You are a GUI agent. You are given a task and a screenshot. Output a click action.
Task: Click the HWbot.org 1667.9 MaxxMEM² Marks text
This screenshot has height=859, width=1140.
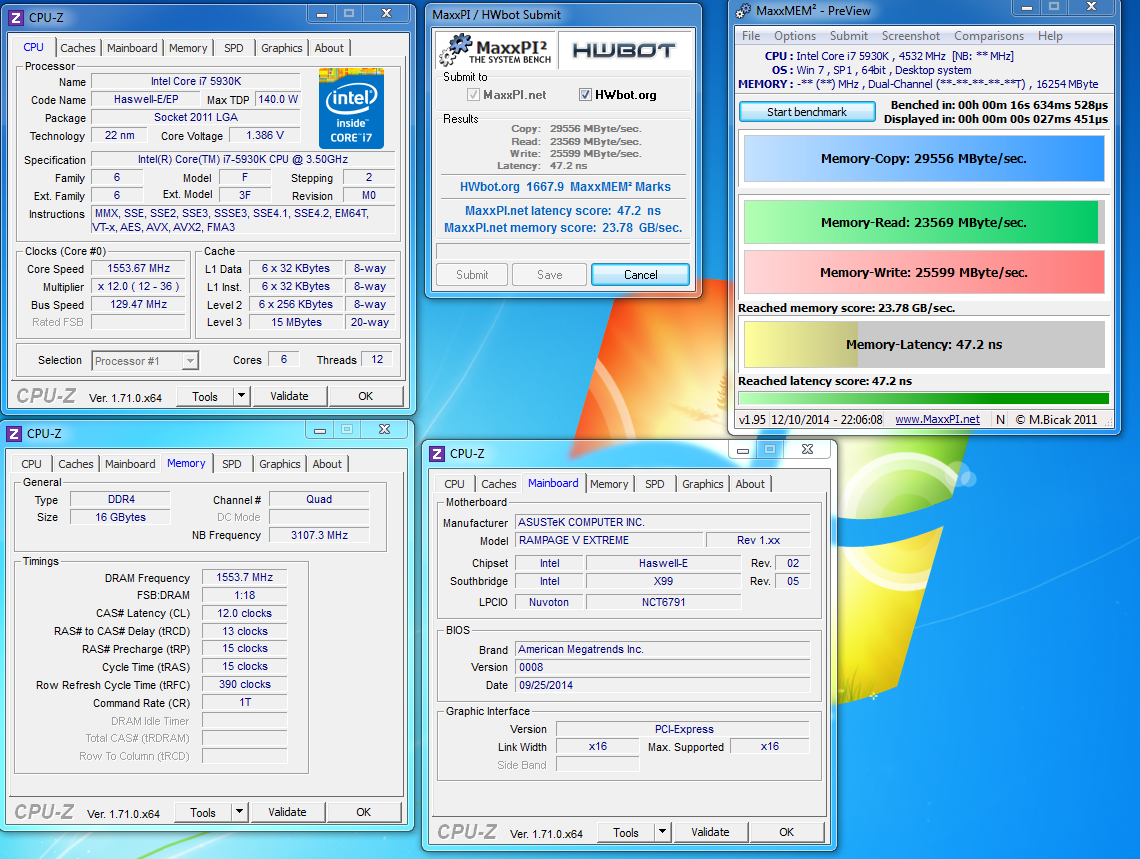click(x=565, y=187)
